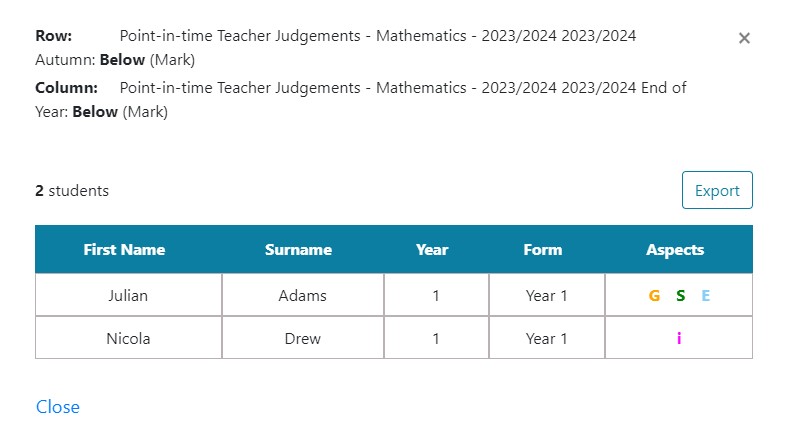
Task: Click the Aspects column header
Action: coord(675,249)
